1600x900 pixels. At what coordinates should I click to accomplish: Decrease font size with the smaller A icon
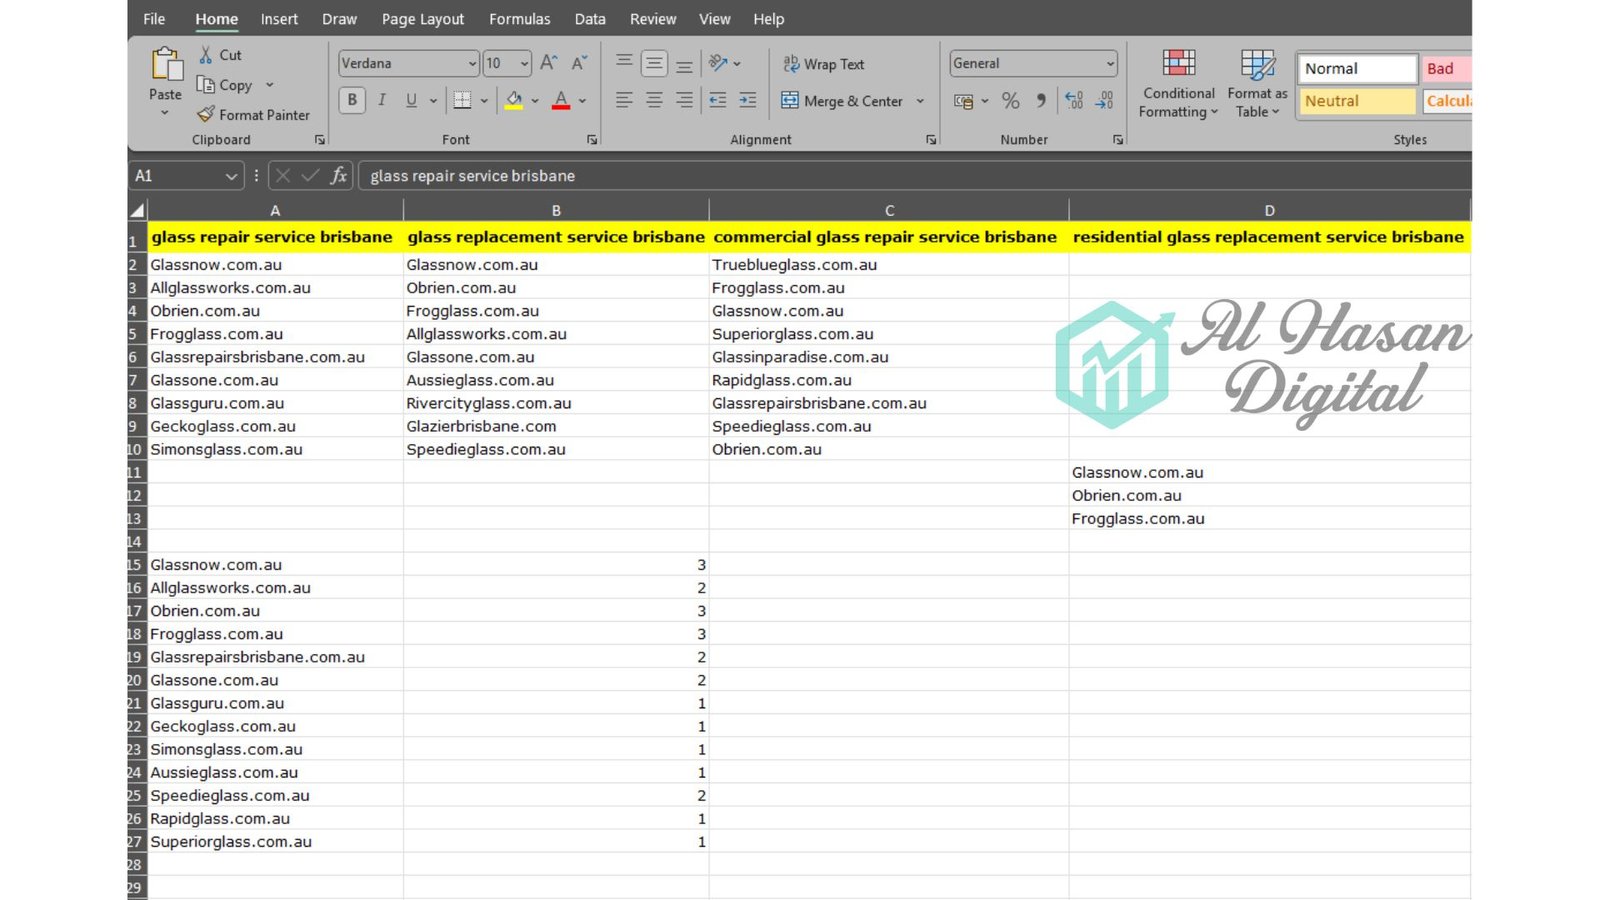point(579,63)
